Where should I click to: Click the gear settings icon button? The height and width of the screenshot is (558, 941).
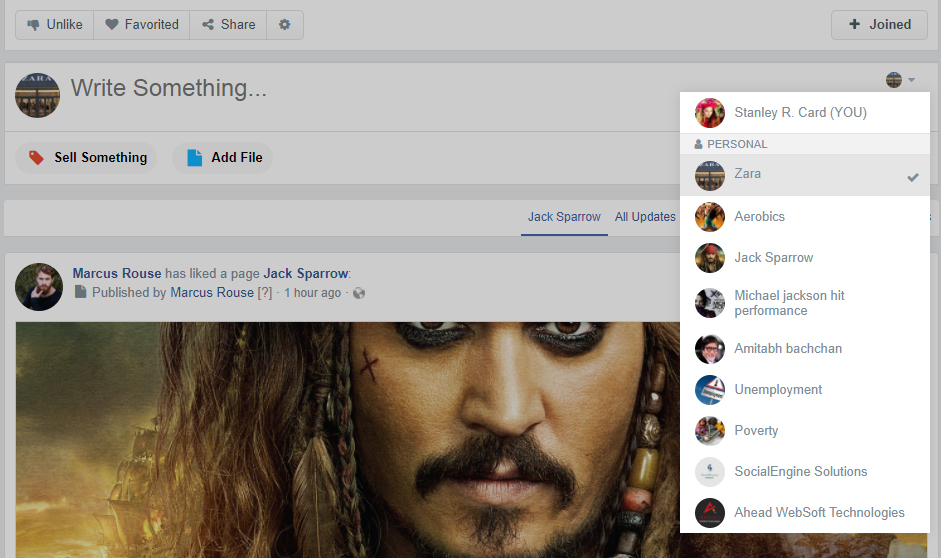[x=285, y=25]
